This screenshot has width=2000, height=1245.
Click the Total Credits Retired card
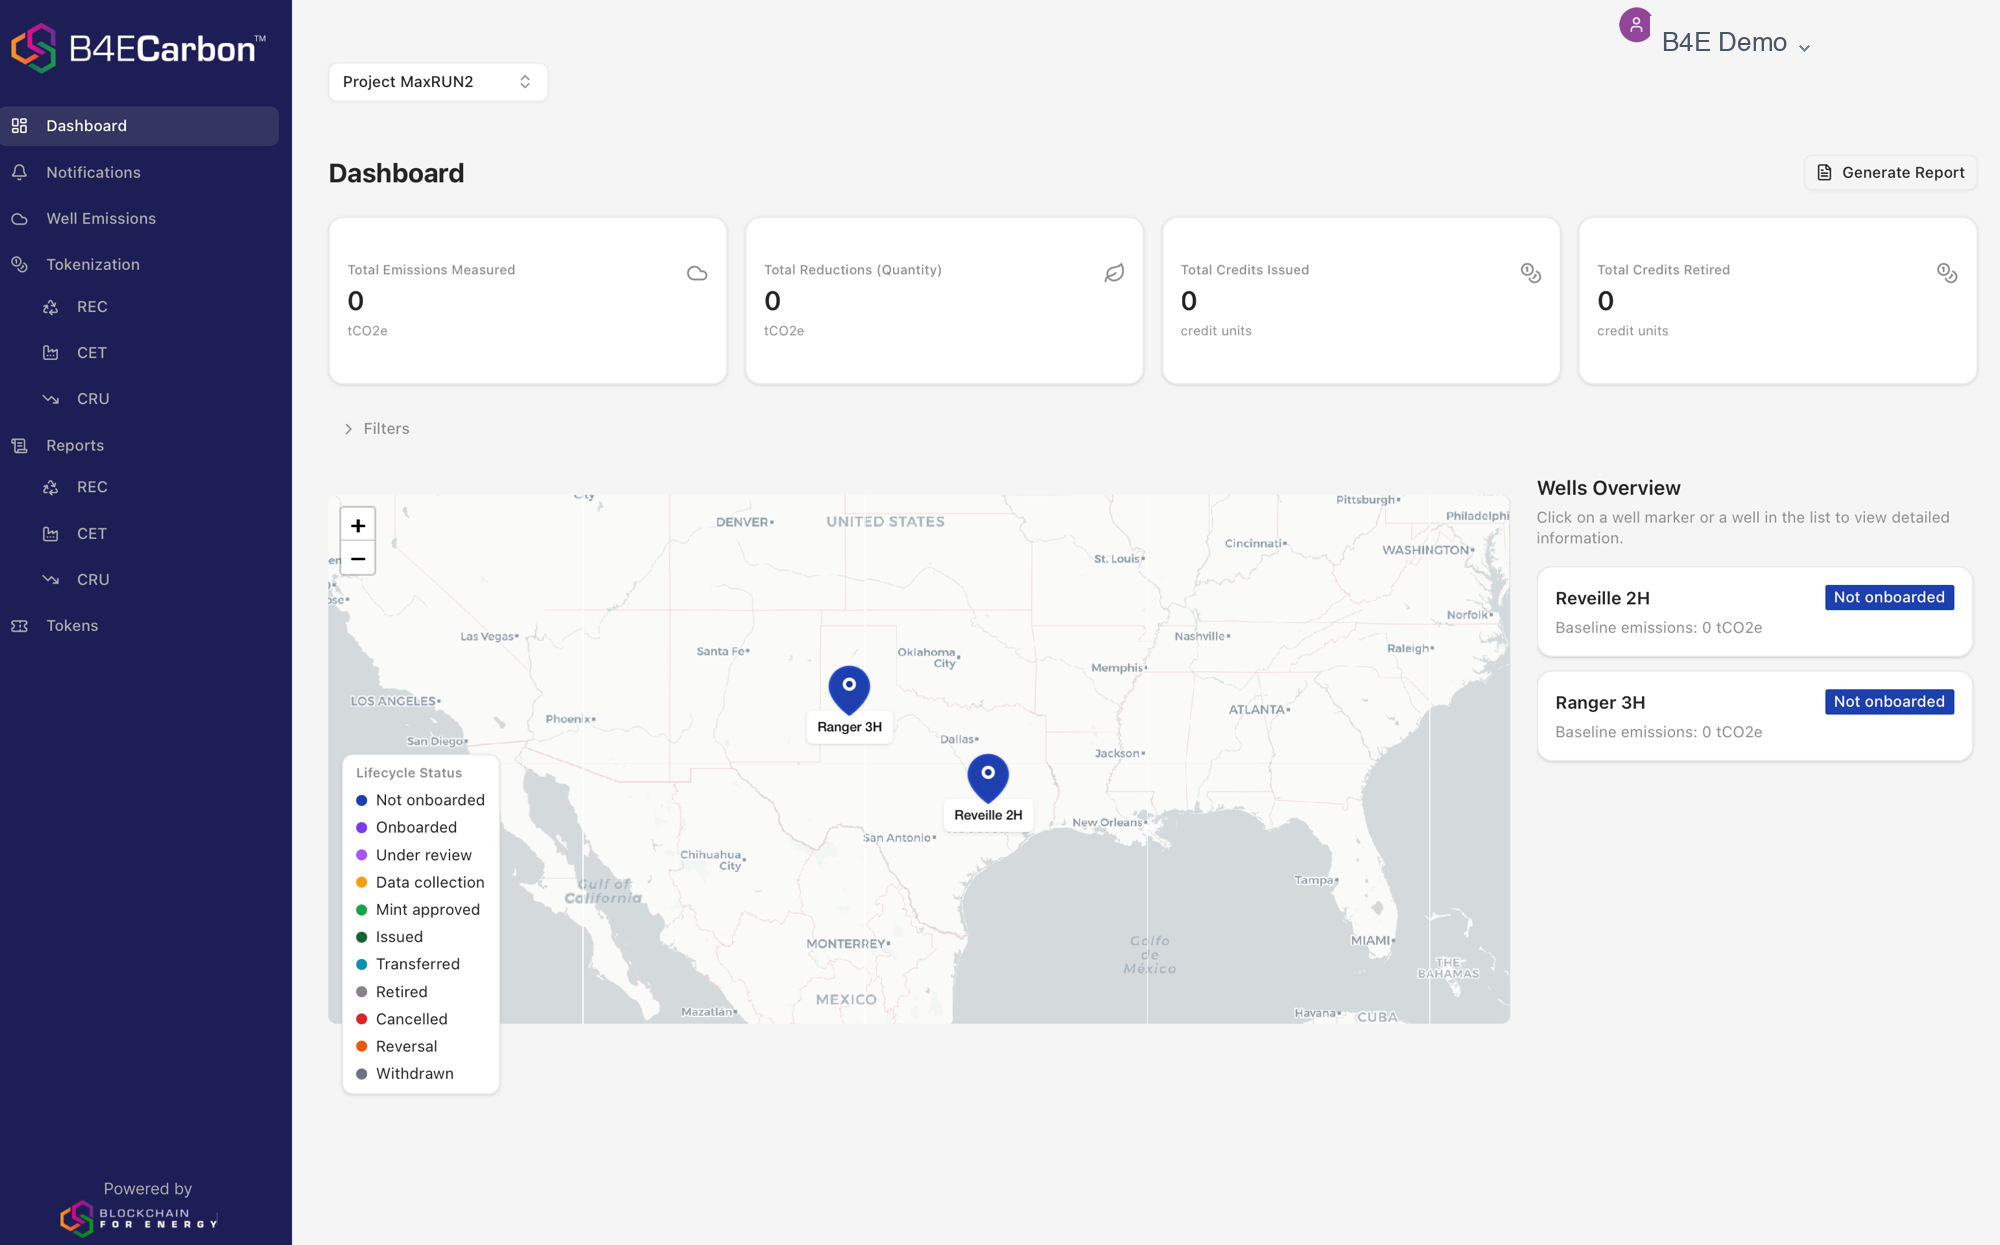[1777, 301]
